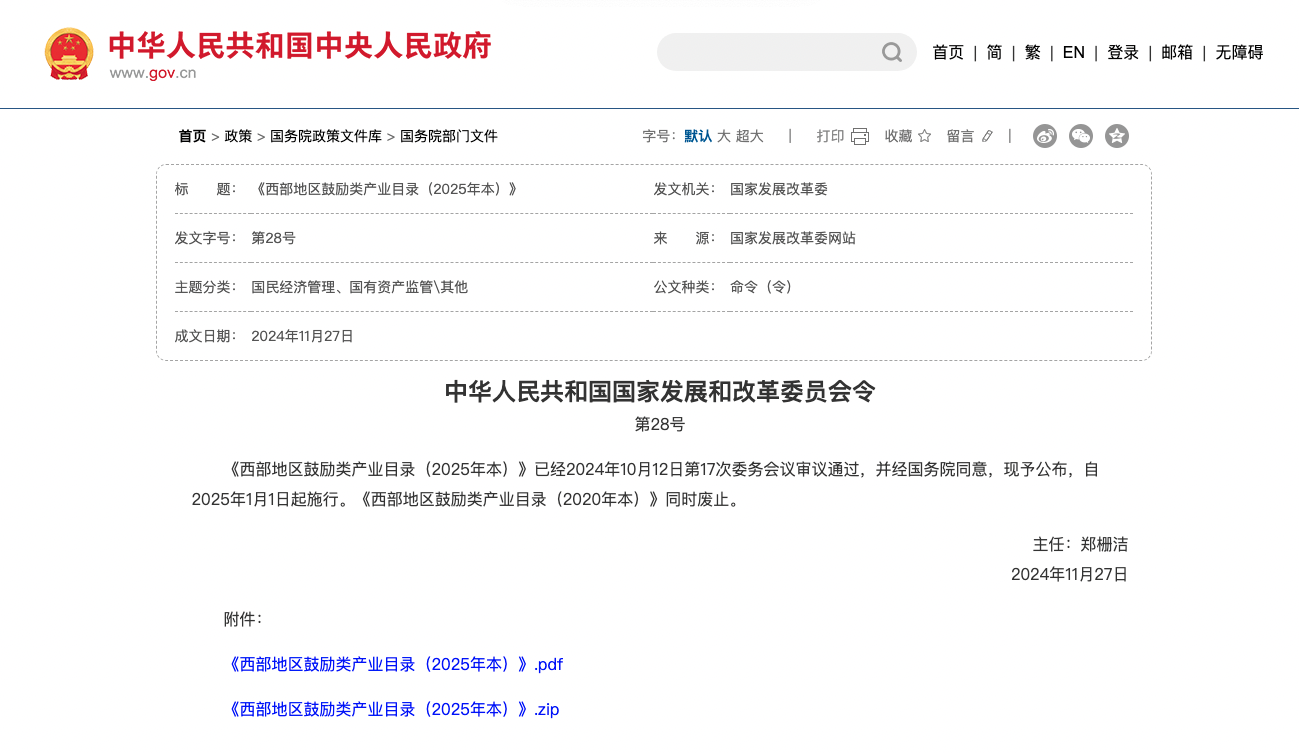Viewport: 1299px width, 753px height.
Task: Share the page to Weibo
Action: 1045,136
